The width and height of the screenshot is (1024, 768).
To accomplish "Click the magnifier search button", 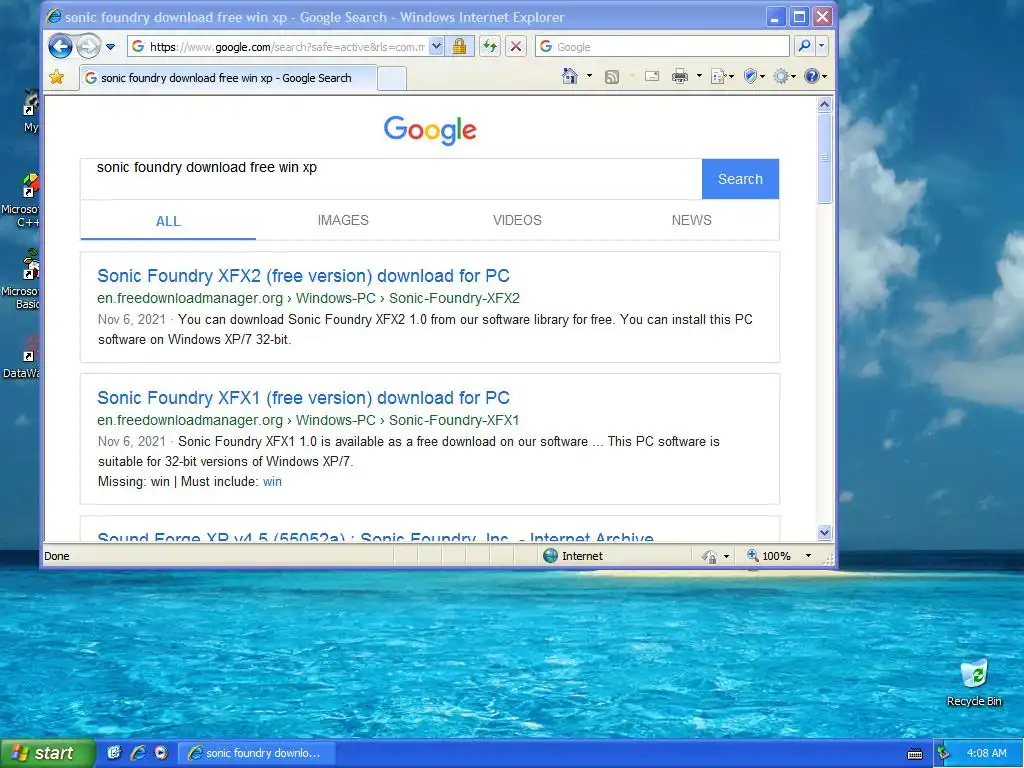I will tap(805, 46).
